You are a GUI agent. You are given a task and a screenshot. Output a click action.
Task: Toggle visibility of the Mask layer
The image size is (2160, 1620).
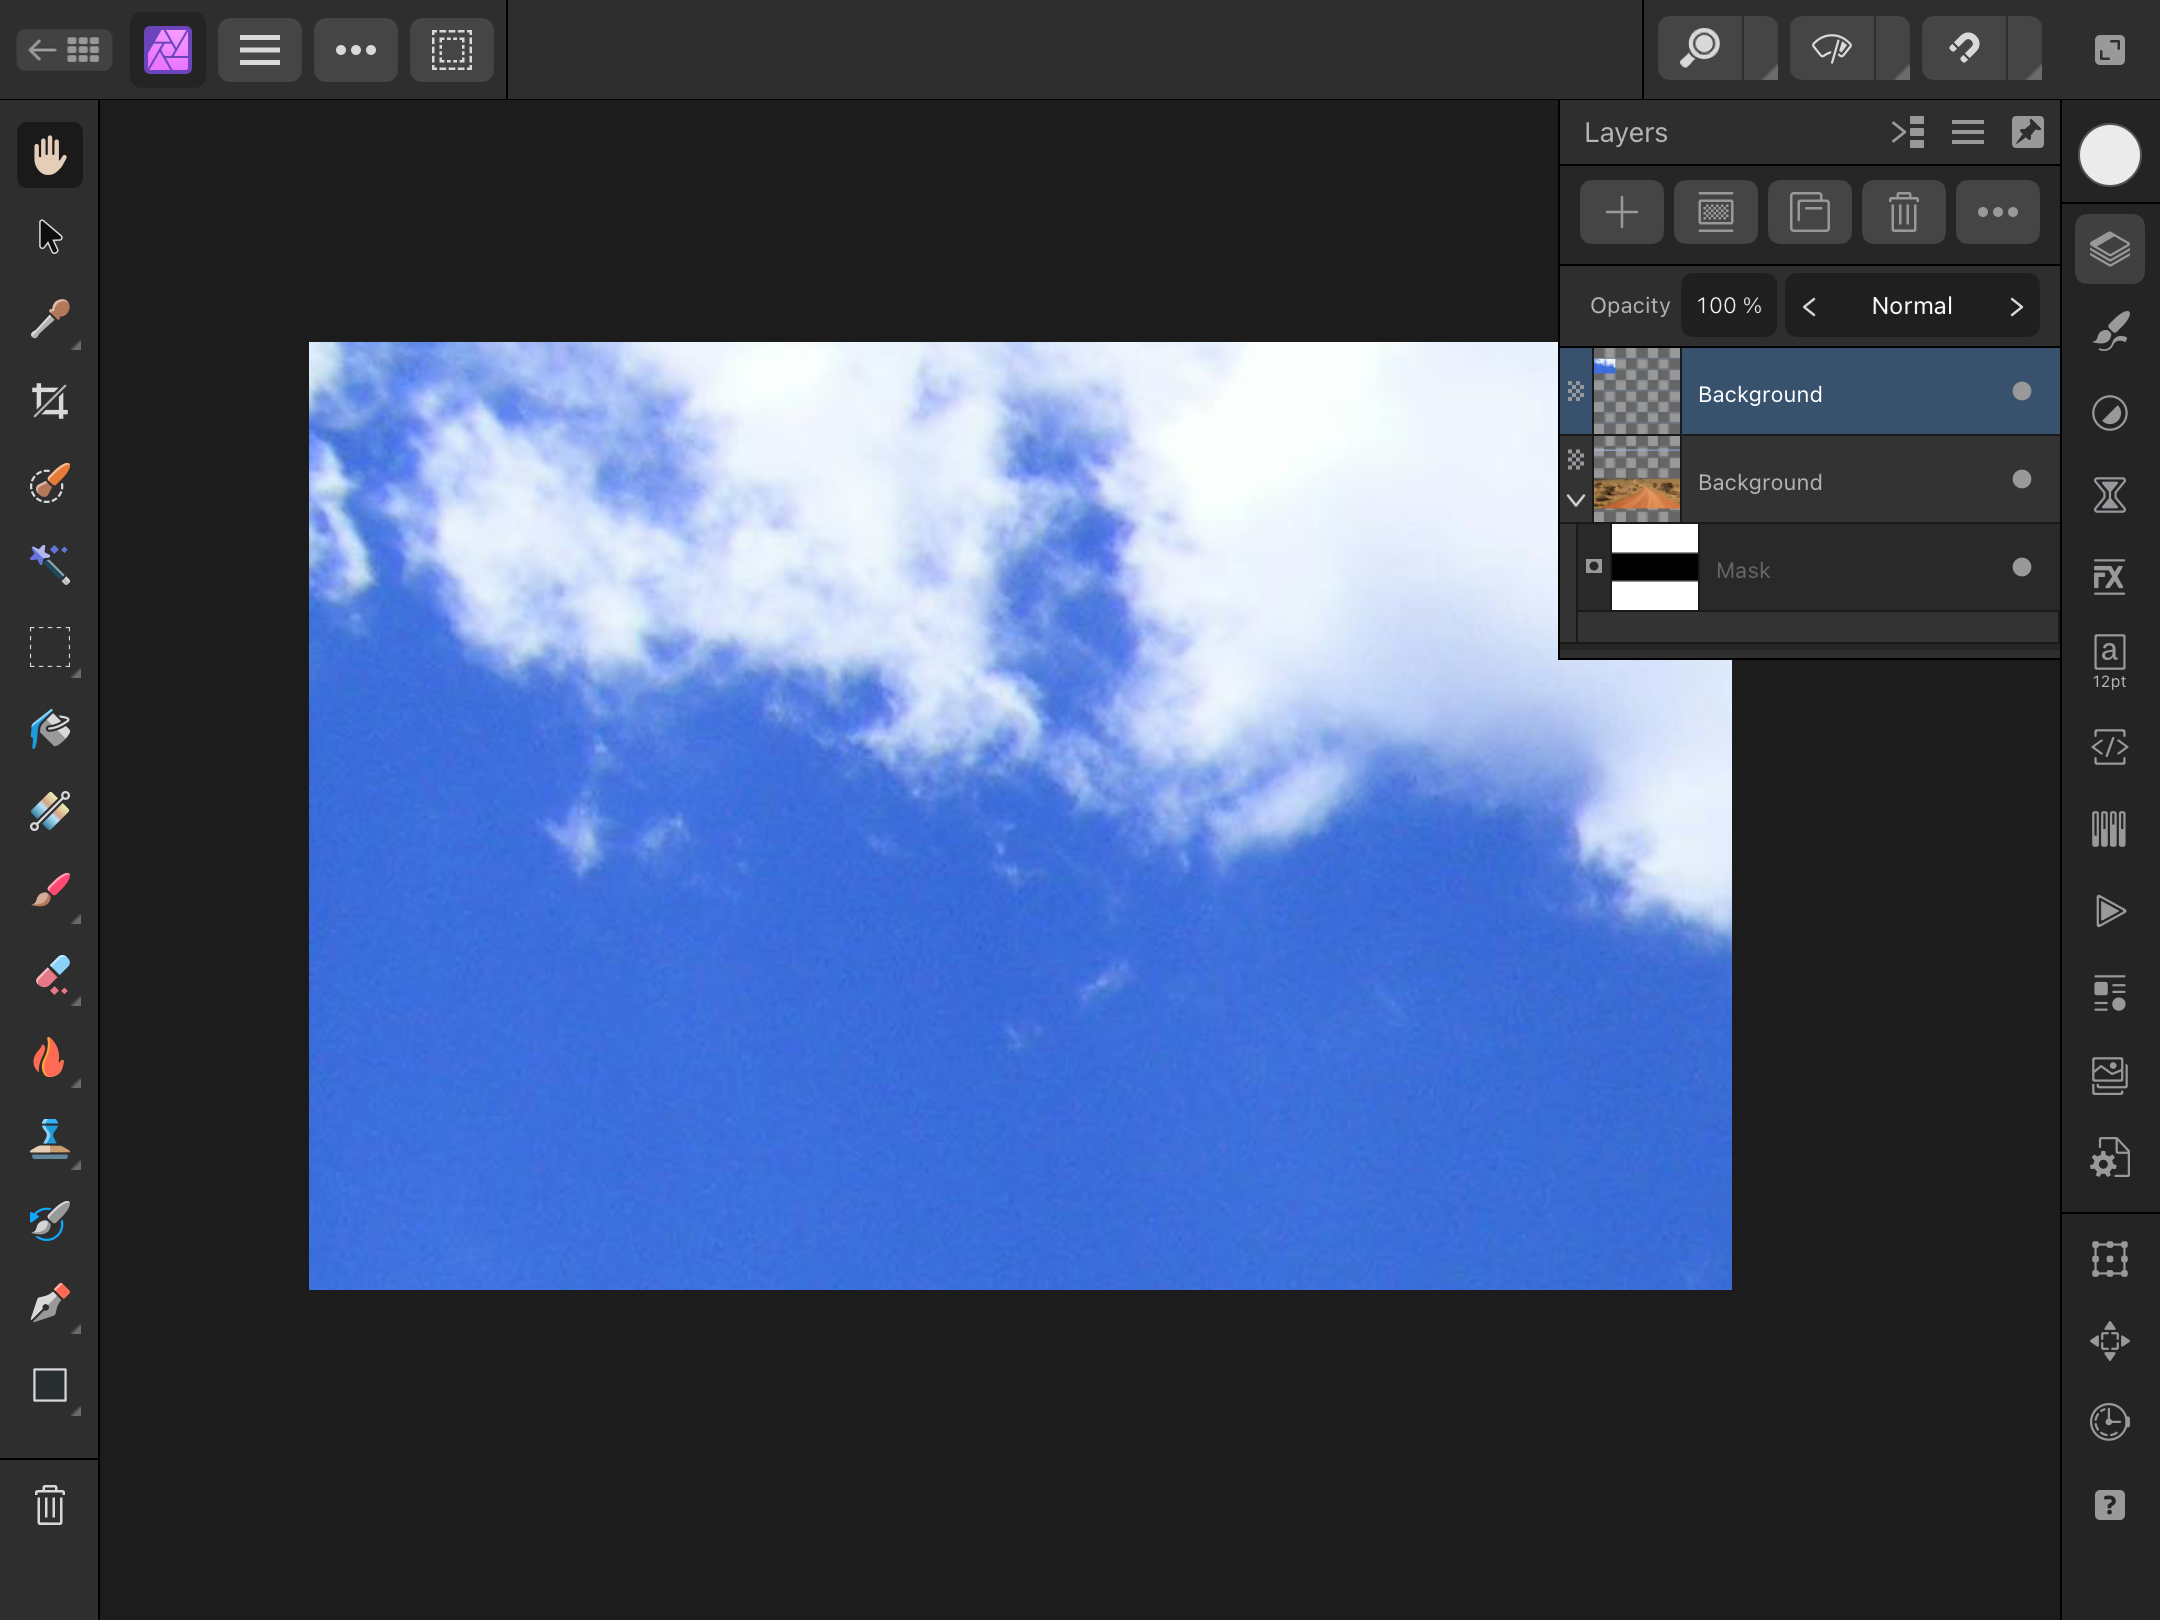(x=2022, y=567)
